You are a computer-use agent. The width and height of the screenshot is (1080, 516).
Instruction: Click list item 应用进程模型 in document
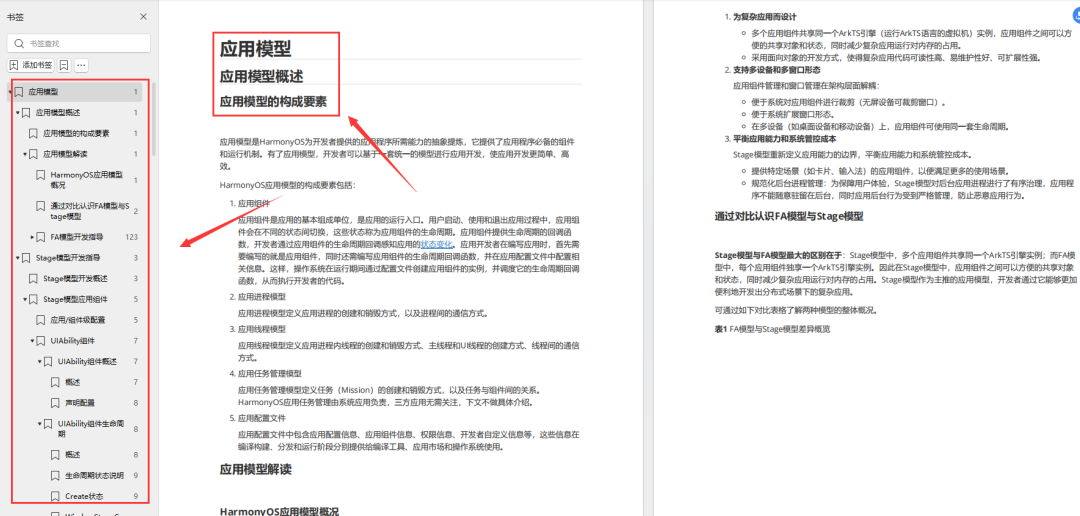pyautogui.click(x=262, y=296)
